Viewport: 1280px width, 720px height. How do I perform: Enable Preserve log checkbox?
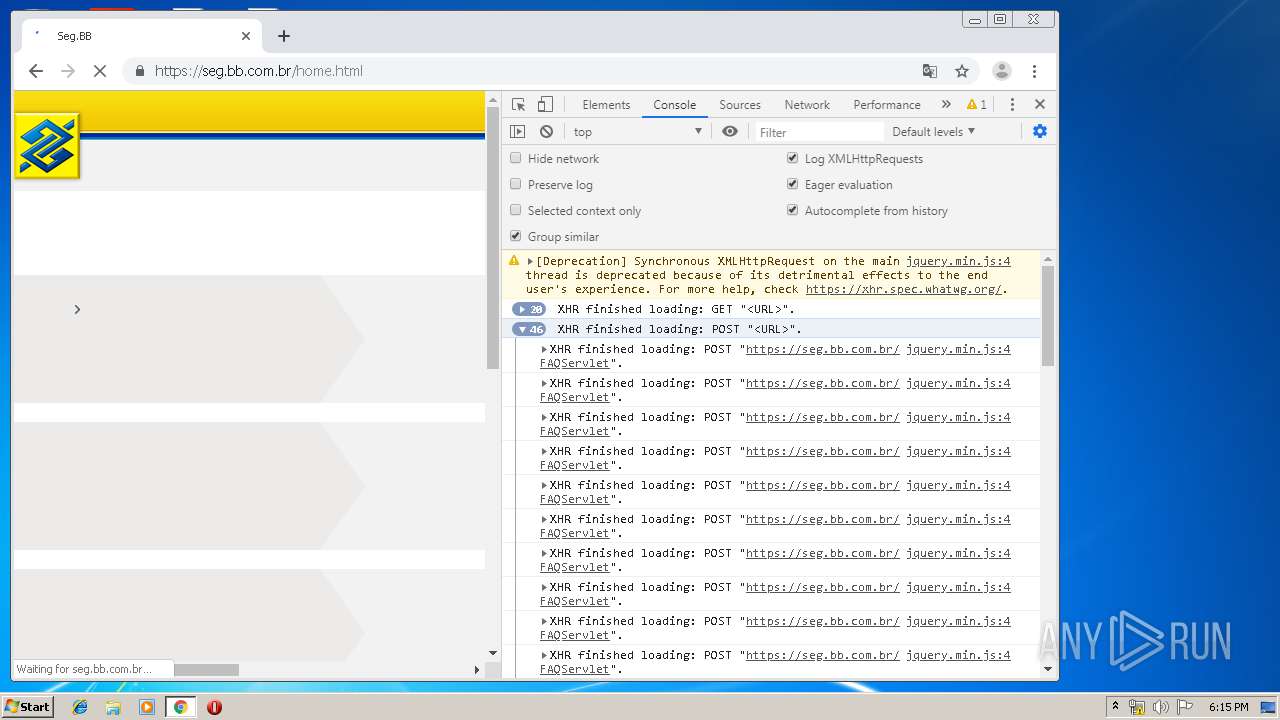(516, 184)
